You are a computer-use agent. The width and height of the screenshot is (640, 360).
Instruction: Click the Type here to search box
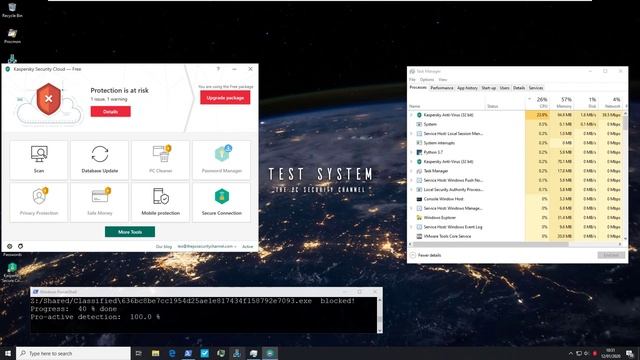coord(73,353)
